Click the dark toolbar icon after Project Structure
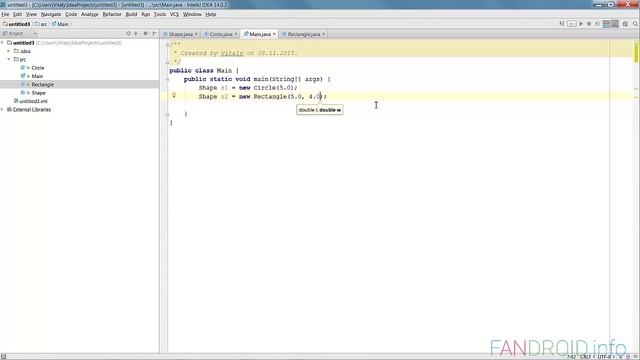Viewport: 640px width, 360px height. click(615, 24)
